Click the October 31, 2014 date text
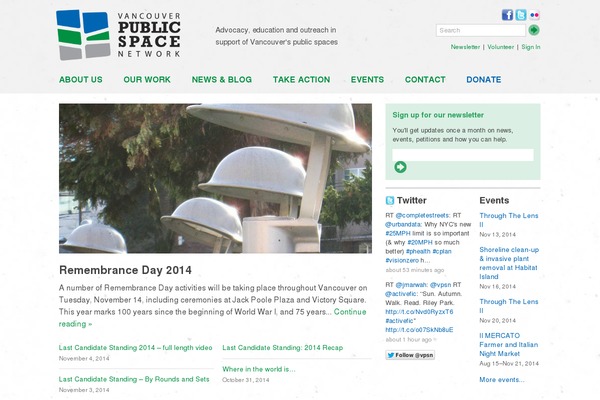This screenshot has height=400, width=600. pos(245,380)
